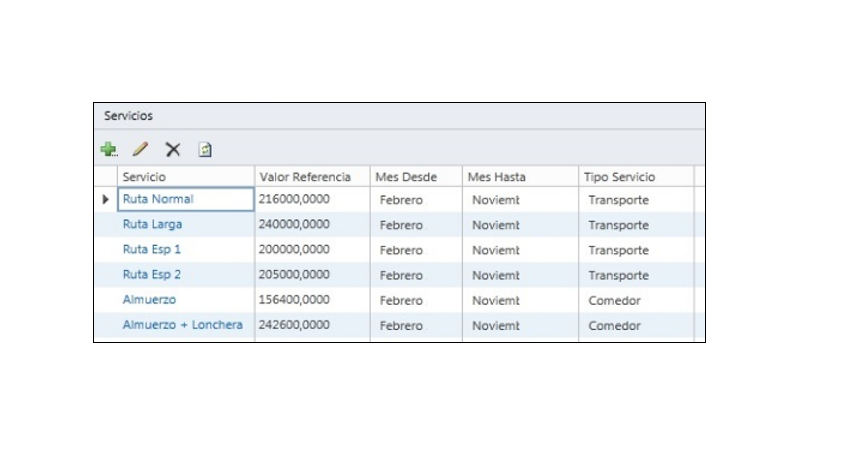Click Comedor in the Almuerzo row

tap(614, 300)
